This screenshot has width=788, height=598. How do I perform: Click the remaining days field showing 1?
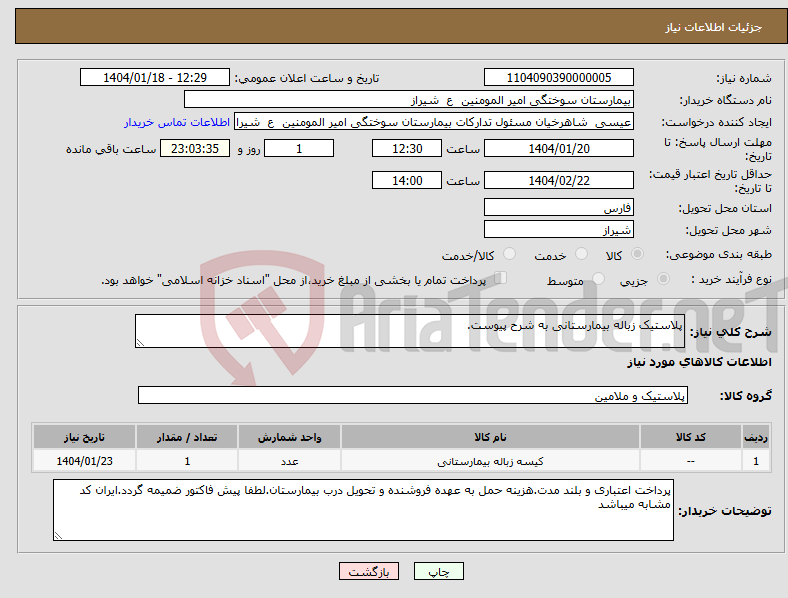click(299, 148)
